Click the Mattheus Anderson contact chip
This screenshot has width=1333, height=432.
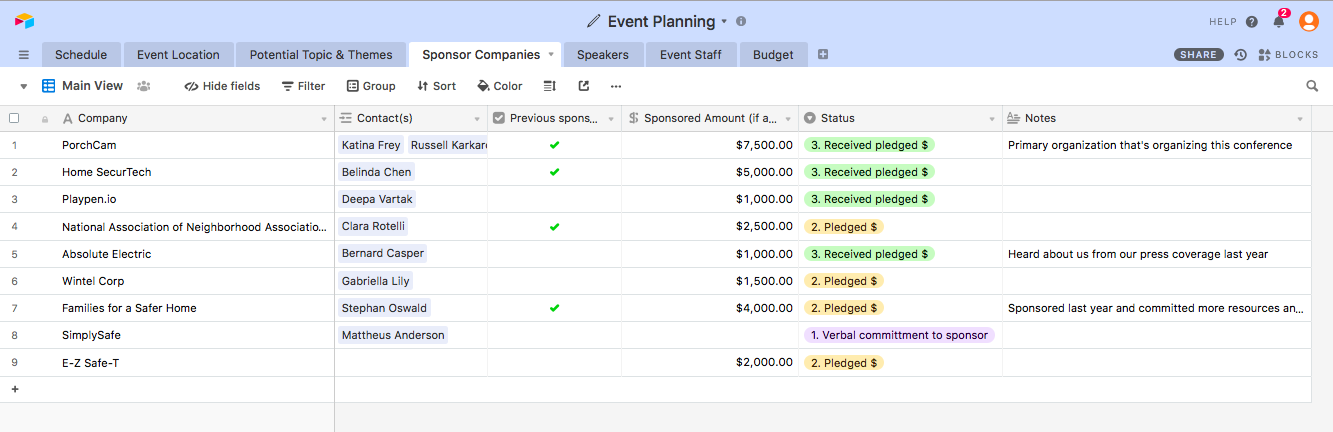pyautogui.click(x=393, y=335)
